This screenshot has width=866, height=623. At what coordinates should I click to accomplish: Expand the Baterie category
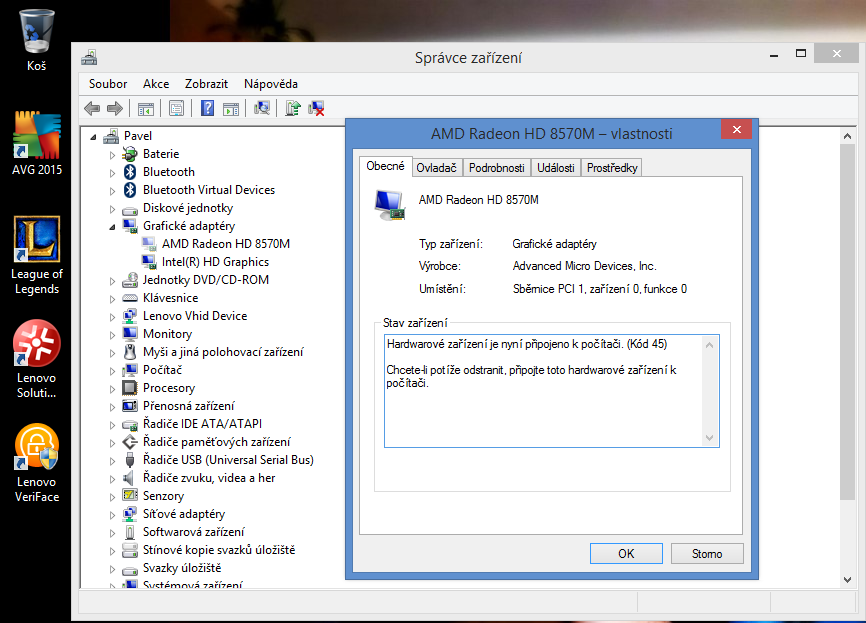(x=112, y=155)
